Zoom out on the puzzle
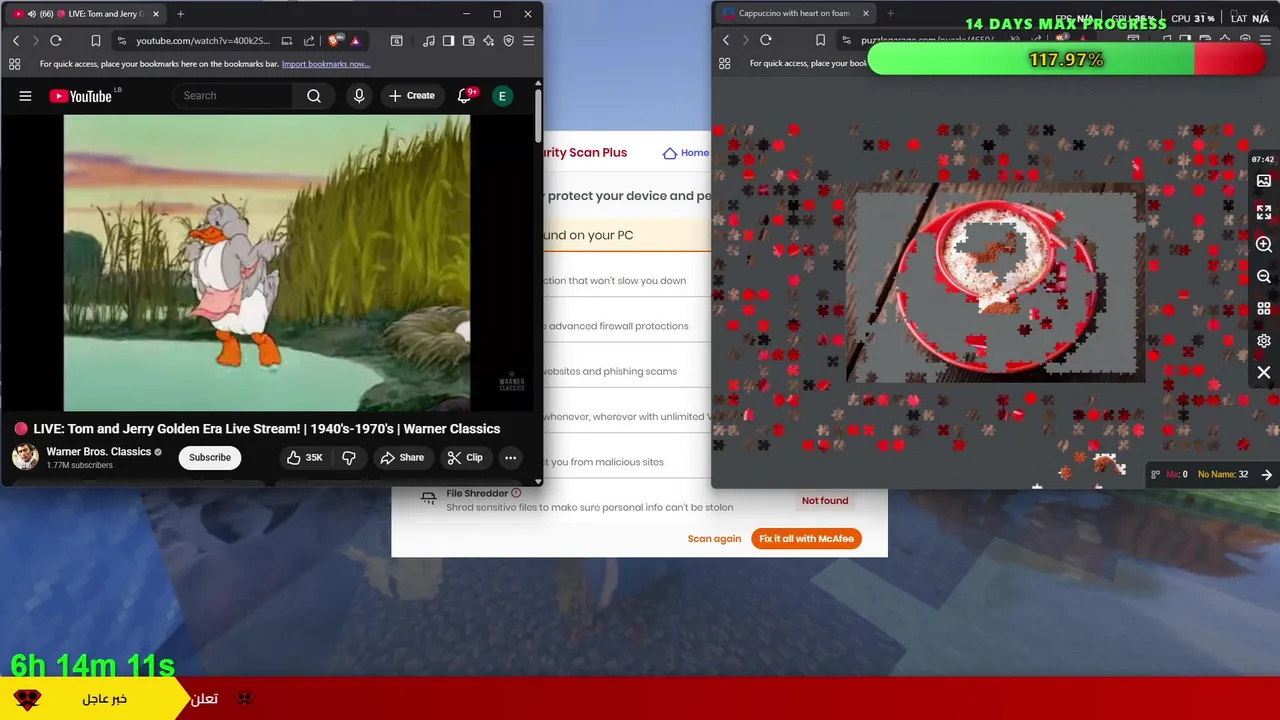Image resolution: width=1280 pixels, height=720 pixels. point(1264,277)
